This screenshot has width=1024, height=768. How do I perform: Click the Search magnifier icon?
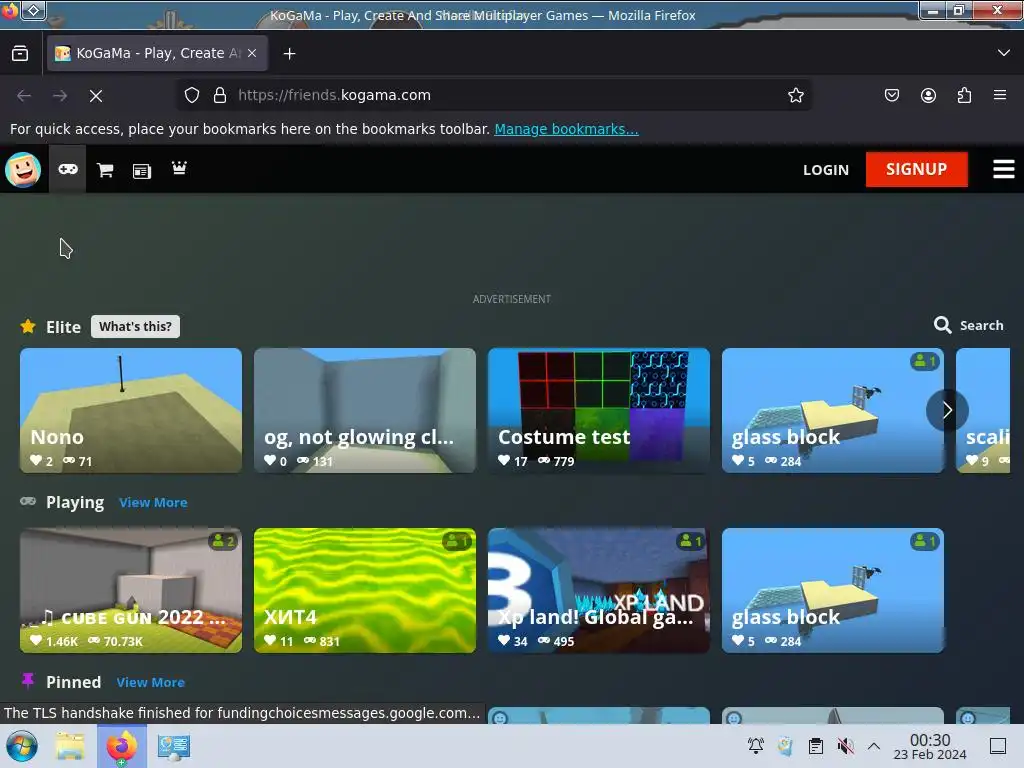click(942, 325)
